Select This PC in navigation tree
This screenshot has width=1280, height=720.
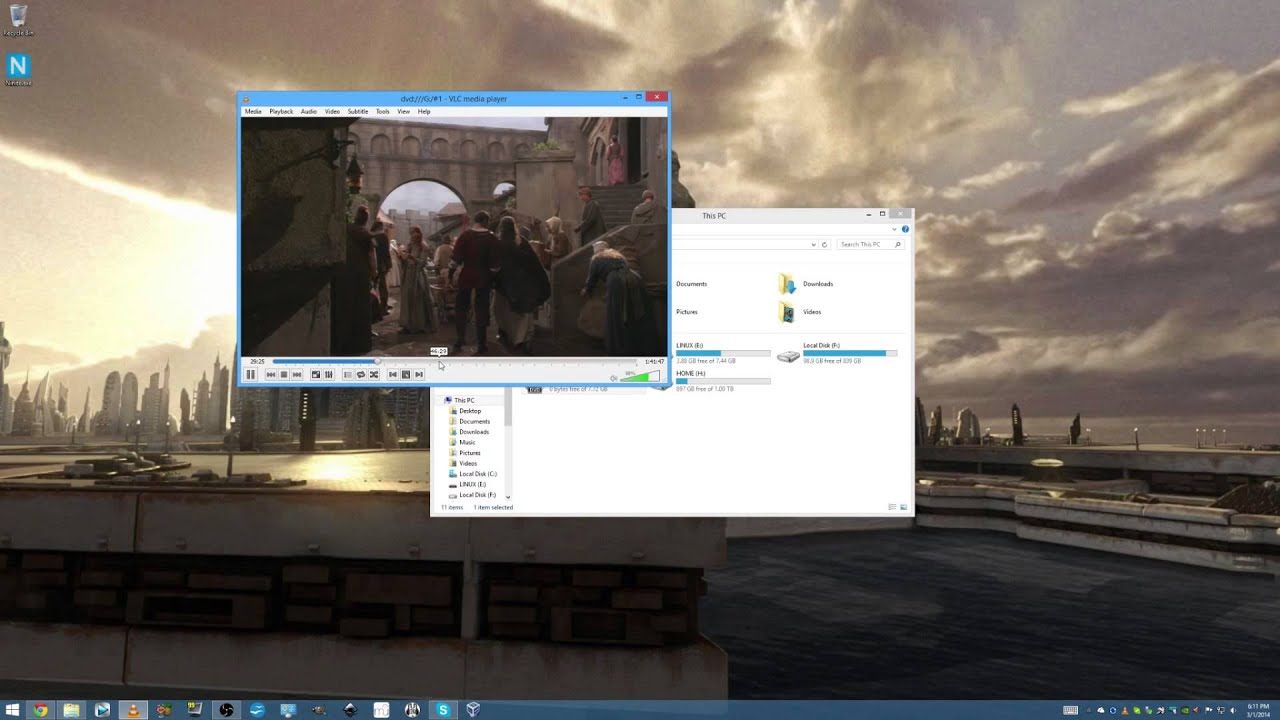[x=464, y=400]
